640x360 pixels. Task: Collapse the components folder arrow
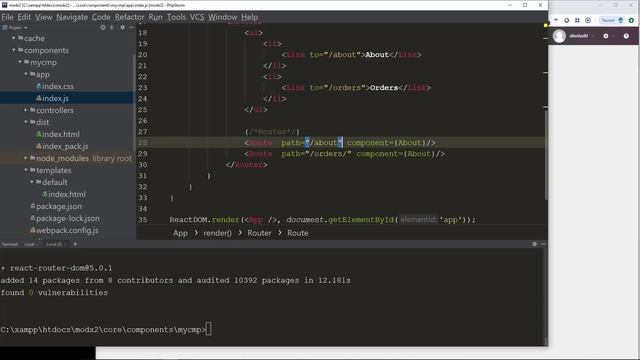coord(13,50)
